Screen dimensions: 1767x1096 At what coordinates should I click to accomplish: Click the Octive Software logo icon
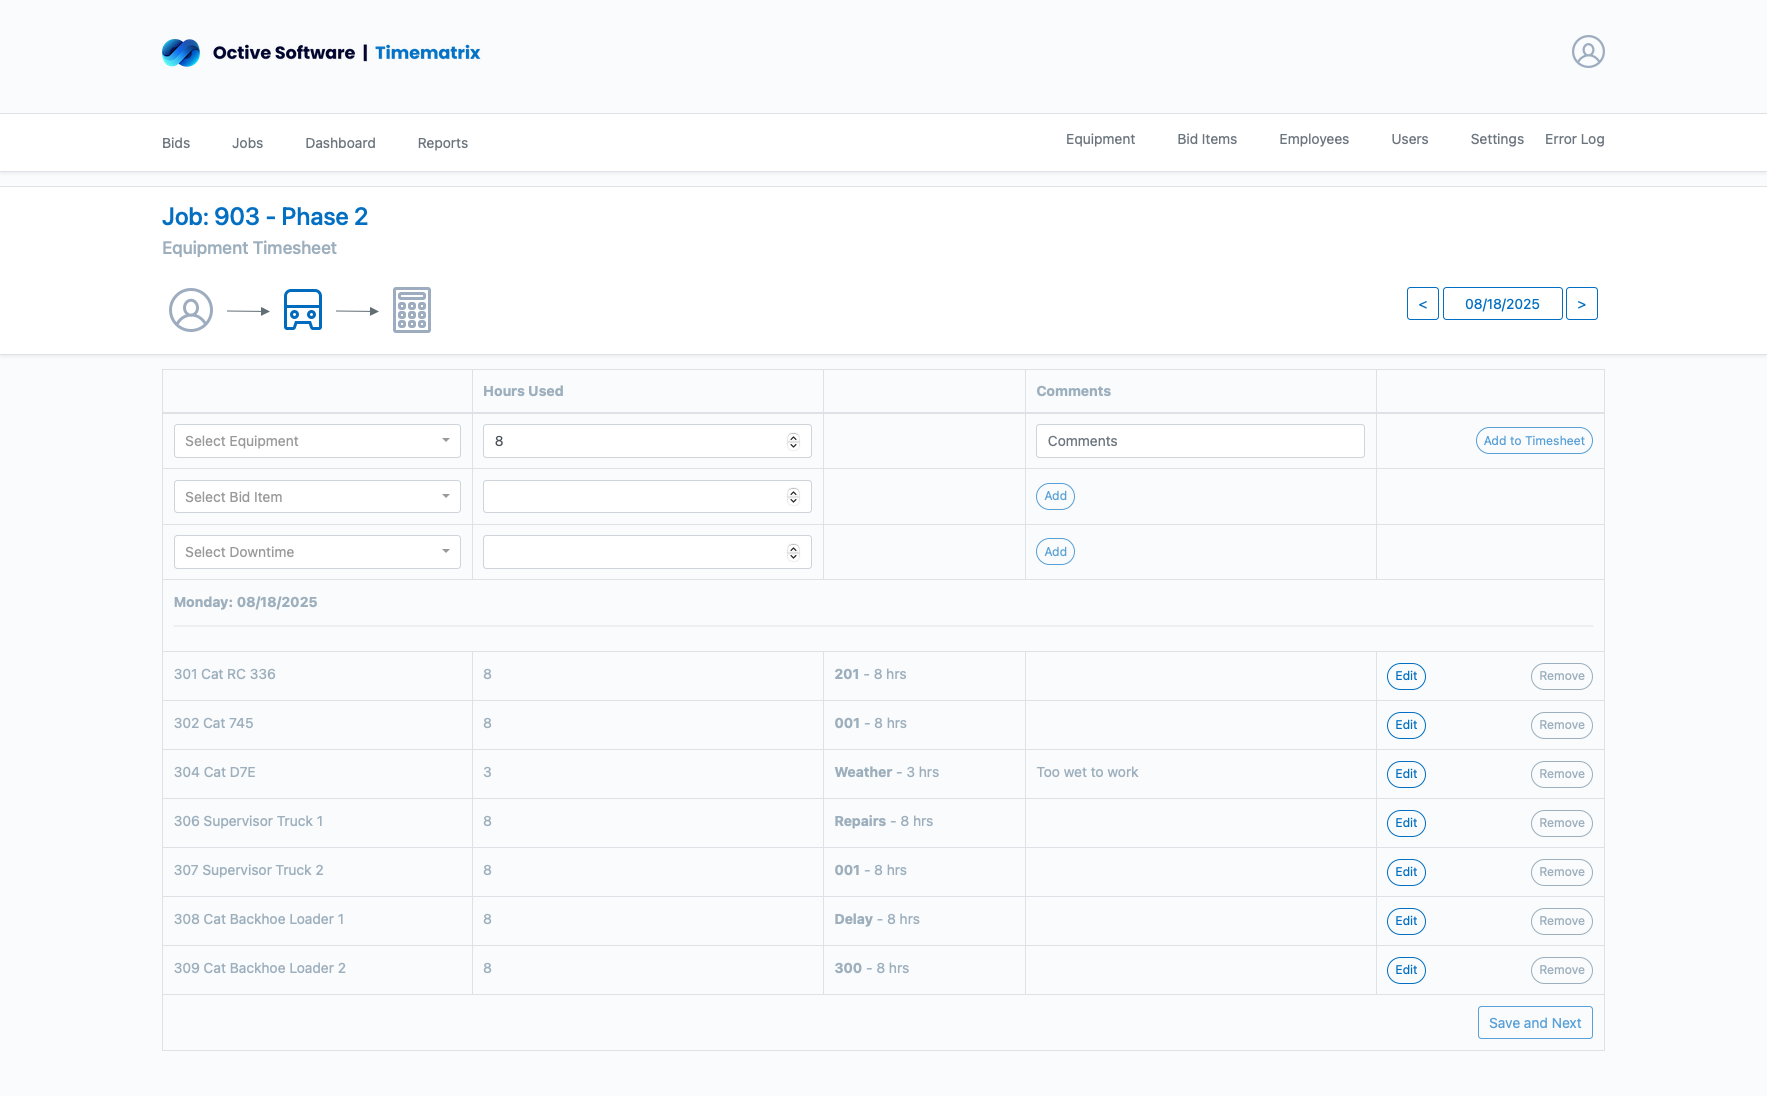coord(181,52)
